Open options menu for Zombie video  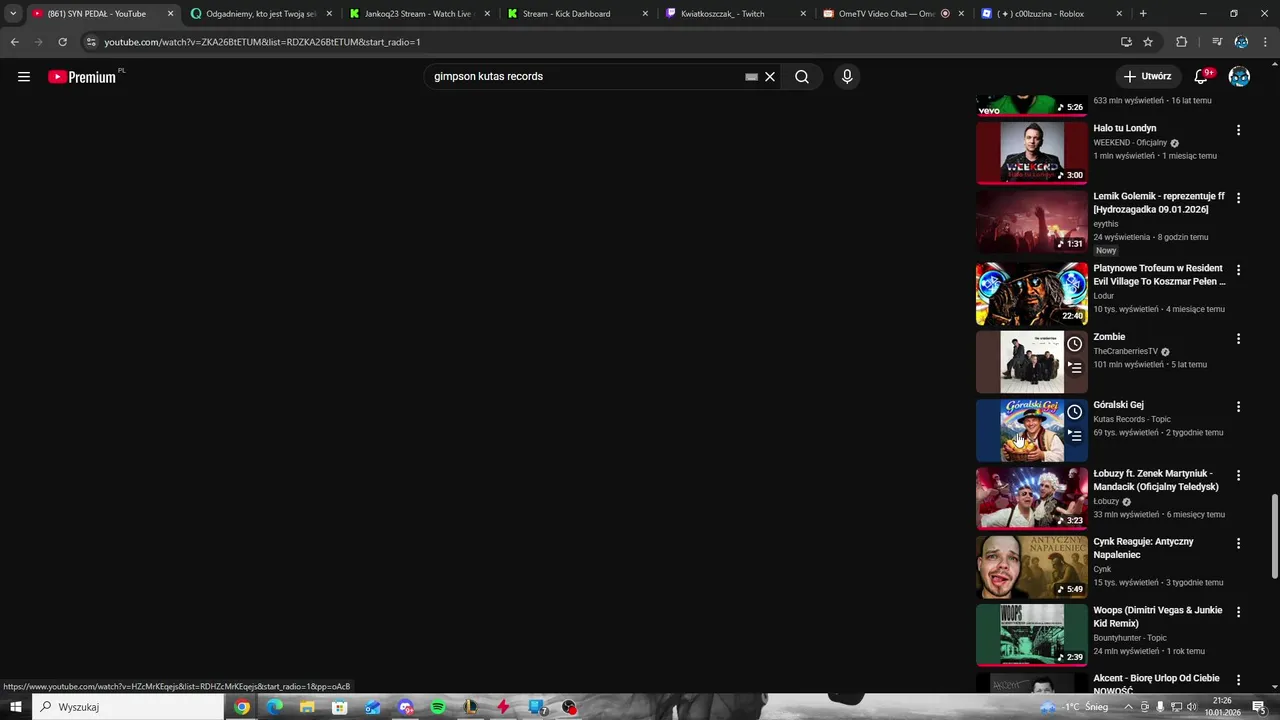coord(1238,339)
